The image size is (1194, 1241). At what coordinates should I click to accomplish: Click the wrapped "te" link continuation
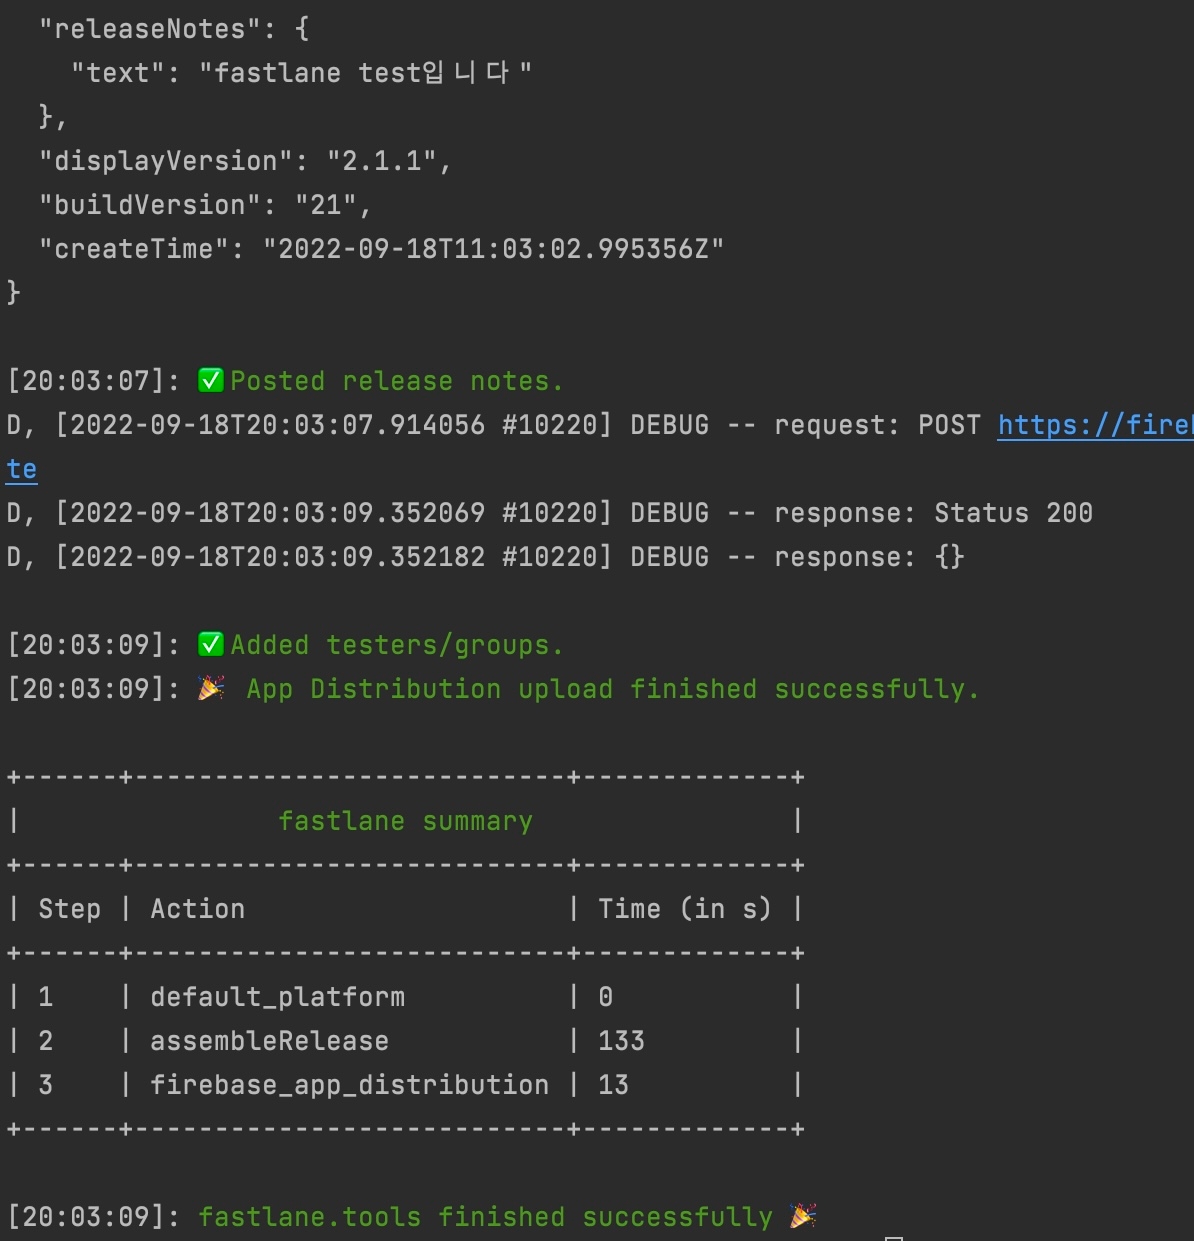click(x=22, y=469)
